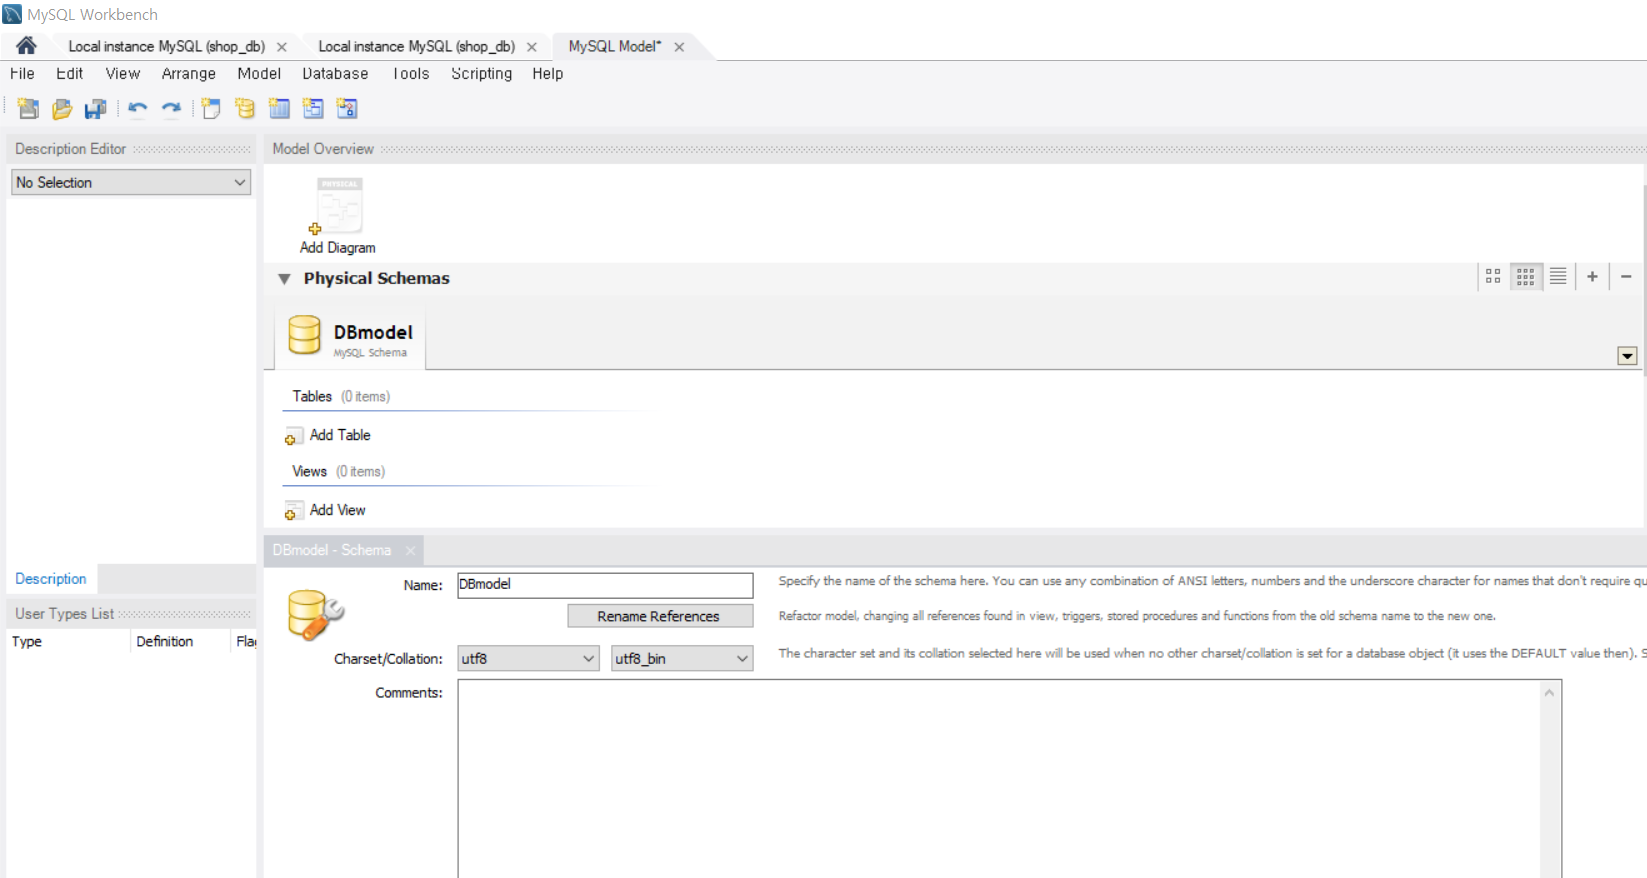The height and width of the screenshot is (878, 1647).
Task: Open the utf8_bin collation dropdown
Action: tap(682, 658)
